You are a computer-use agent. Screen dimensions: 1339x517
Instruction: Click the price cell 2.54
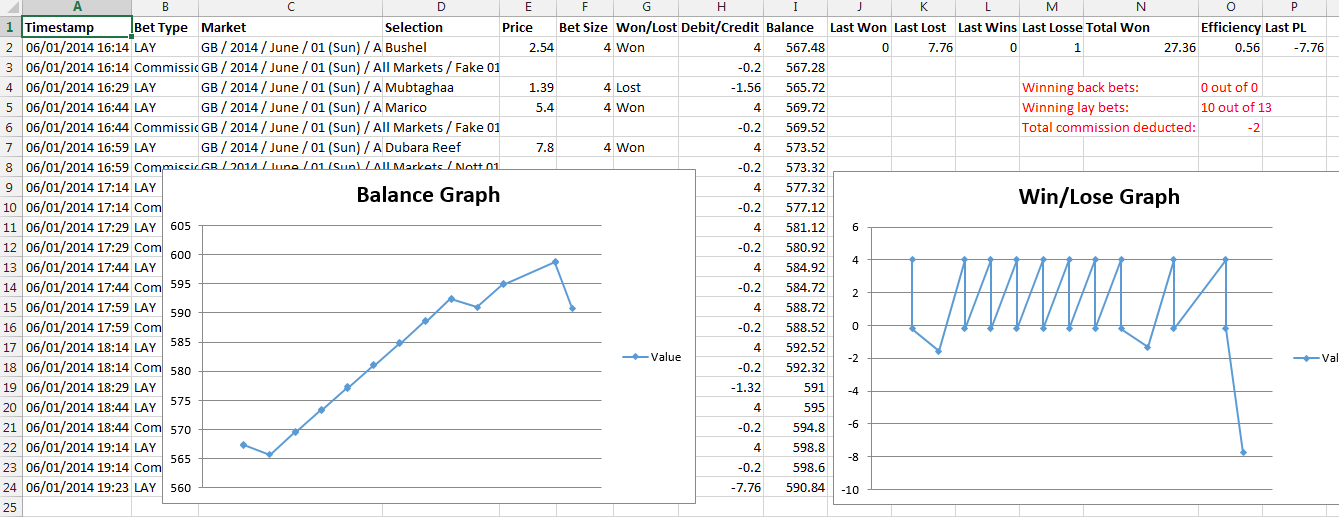tap(528, 47)
